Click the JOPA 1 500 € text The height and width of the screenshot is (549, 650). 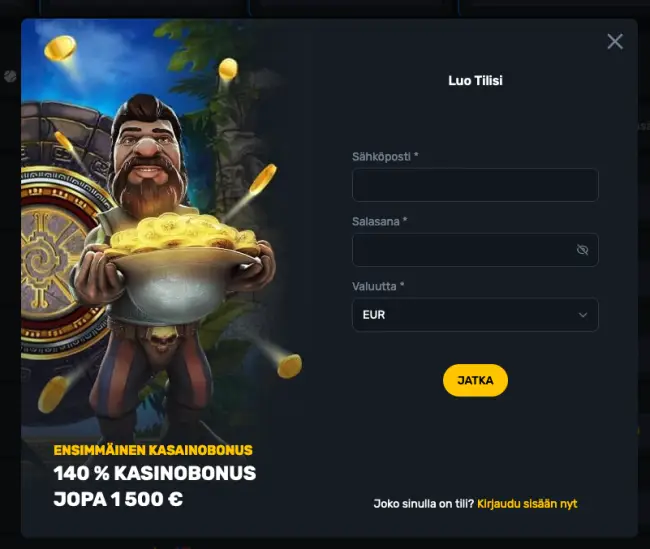click(118, 499)
